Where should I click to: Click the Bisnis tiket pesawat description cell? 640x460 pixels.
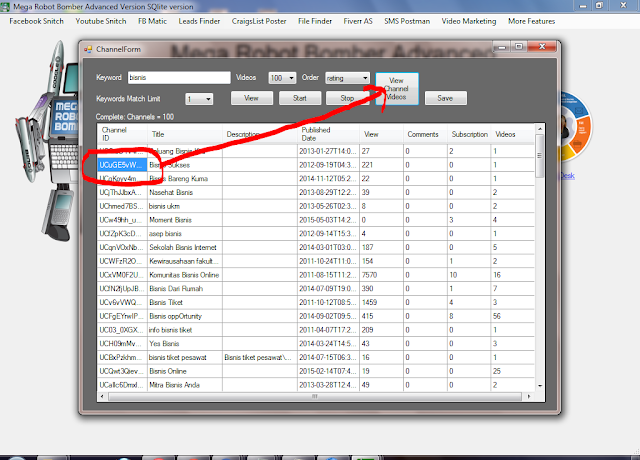coord(260,358)
